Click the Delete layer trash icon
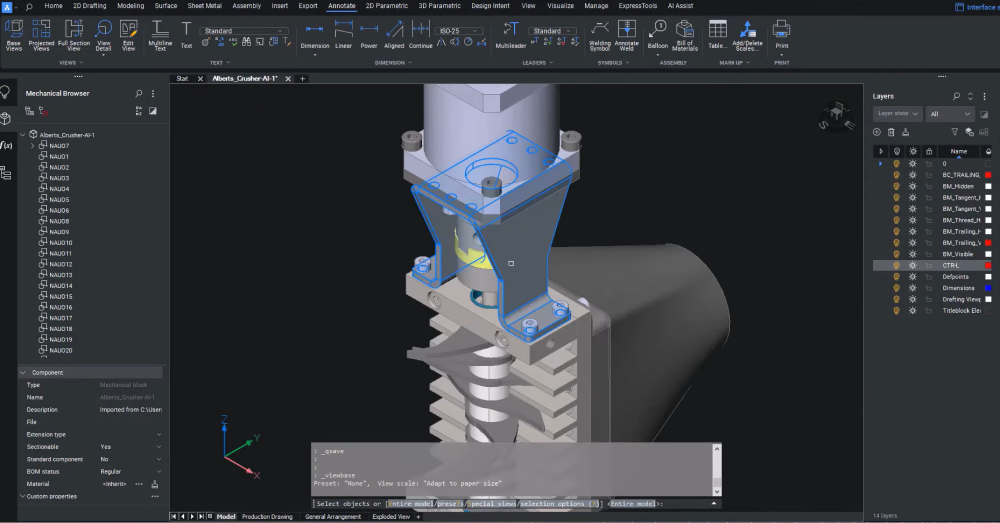Screen dimensions: 1000x523 click(891, 132)
